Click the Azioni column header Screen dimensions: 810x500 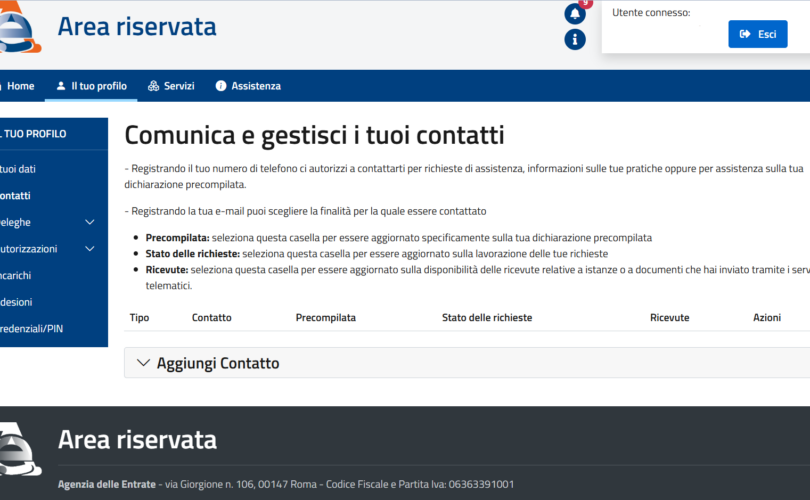tap(767, 317)
